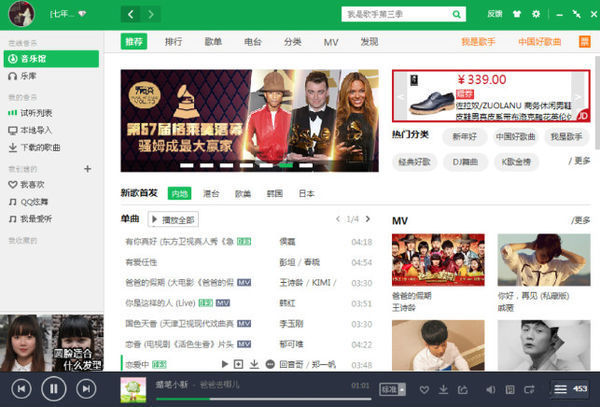Skip to the next track
The width and height of the screenshot is (600, 407).
tap(86, 389)
